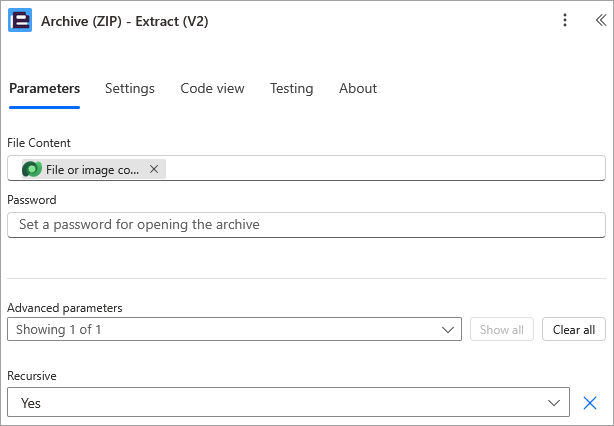Select the Recursive Yes combo box
This screenshot has height=426, width=614.
pyautogui.click(x=288, y=403)
